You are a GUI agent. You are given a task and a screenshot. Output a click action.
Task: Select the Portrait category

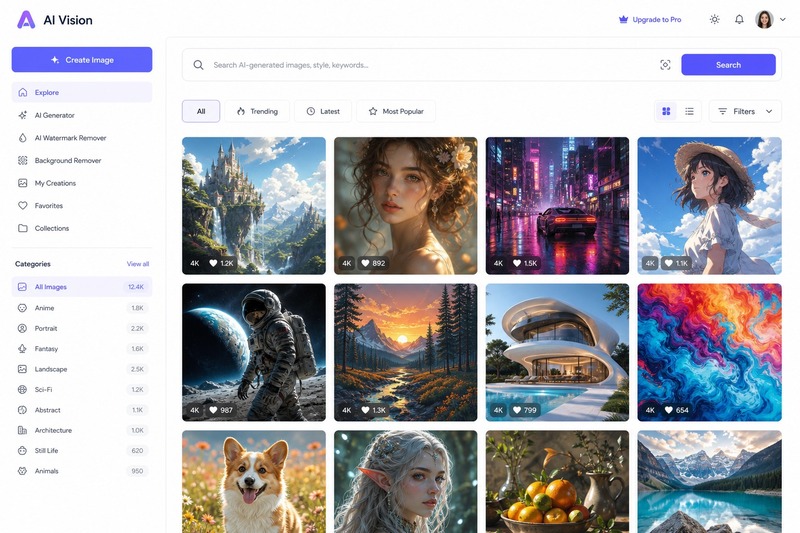pos(82,328)
